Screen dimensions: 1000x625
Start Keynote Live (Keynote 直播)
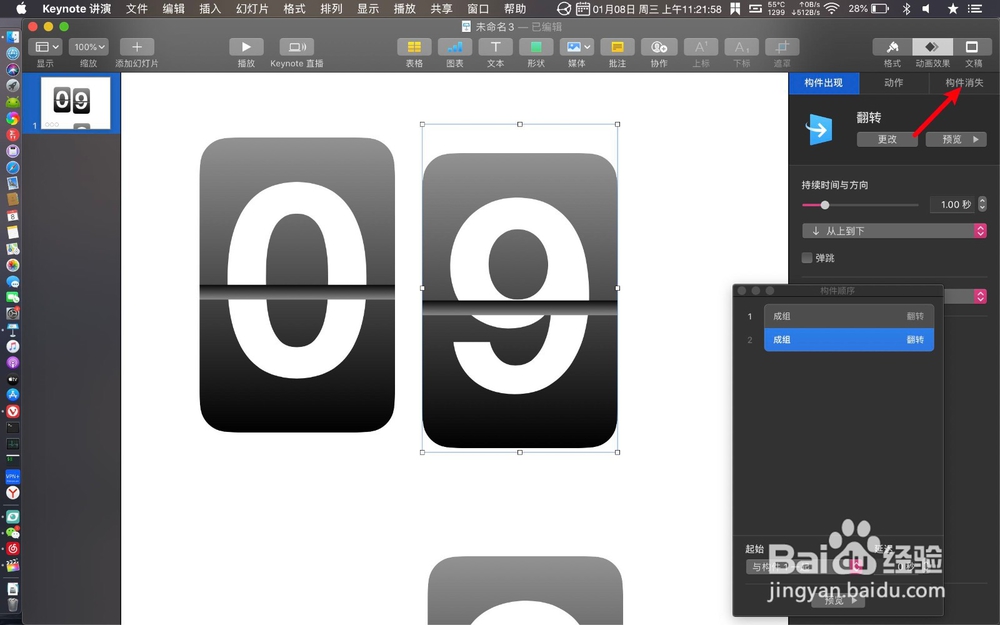[x=297, y=47]
